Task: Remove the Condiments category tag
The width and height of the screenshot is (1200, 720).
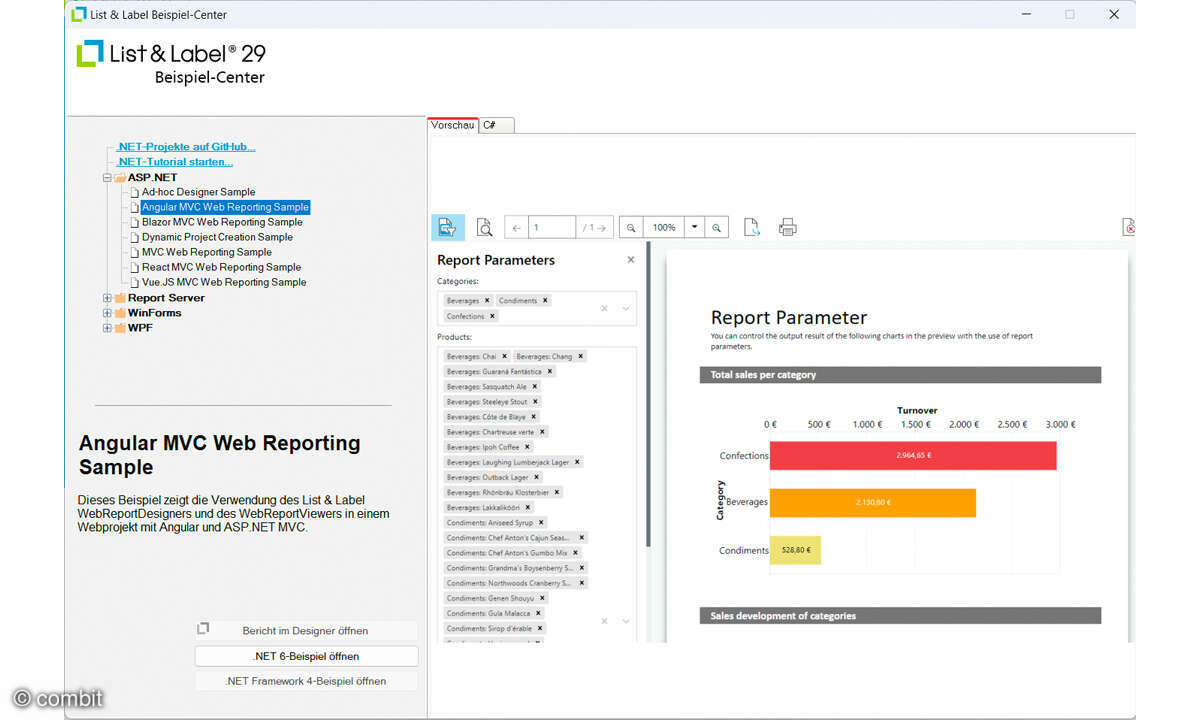Action: coord(545,300)
